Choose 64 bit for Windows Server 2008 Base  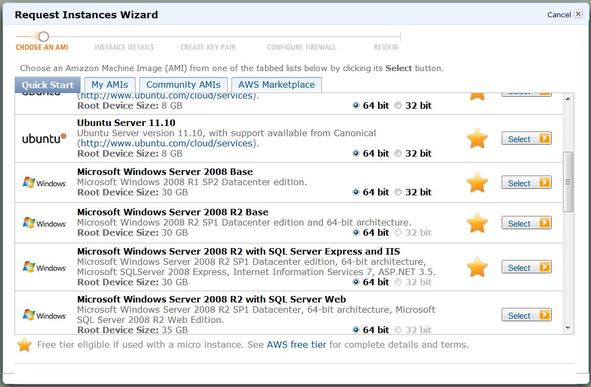coord(356,192)
